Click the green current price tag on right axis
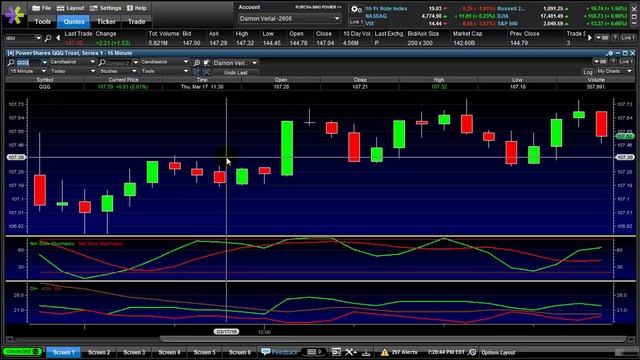Image resolution: width=640 pixels, height=360 pixels. 624,136
